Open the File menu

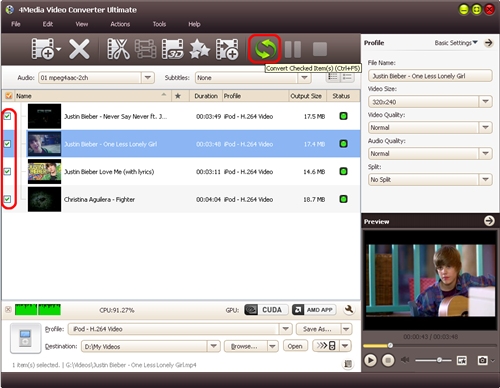pyautogui.click(x=16, y=24)
